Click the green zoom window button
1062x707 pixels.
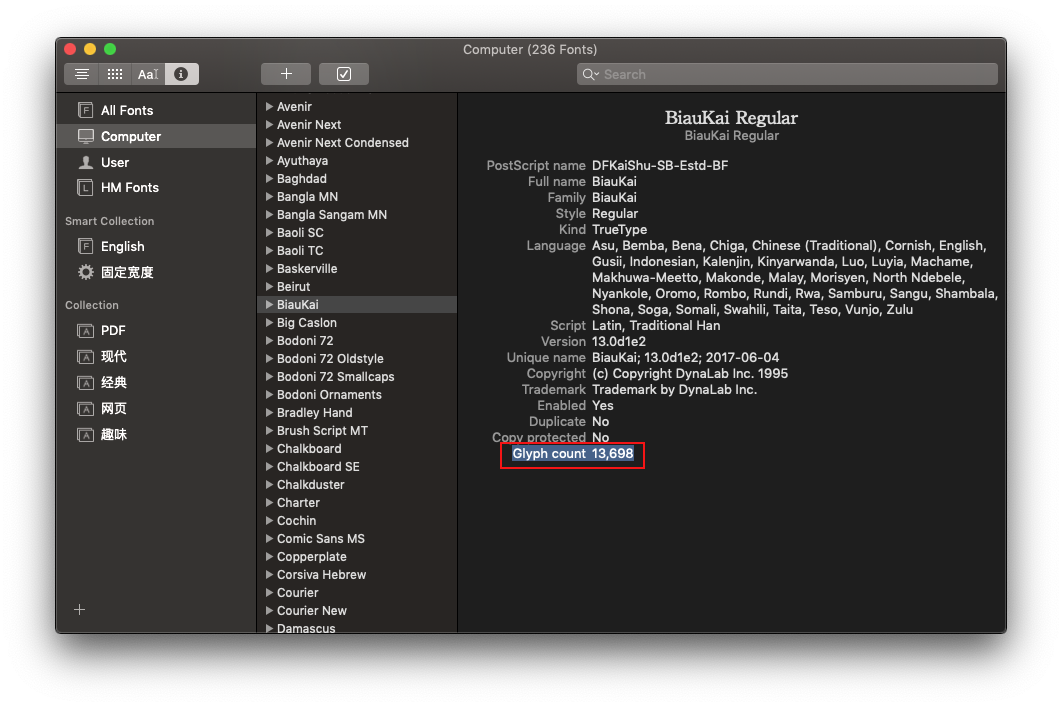110,49
